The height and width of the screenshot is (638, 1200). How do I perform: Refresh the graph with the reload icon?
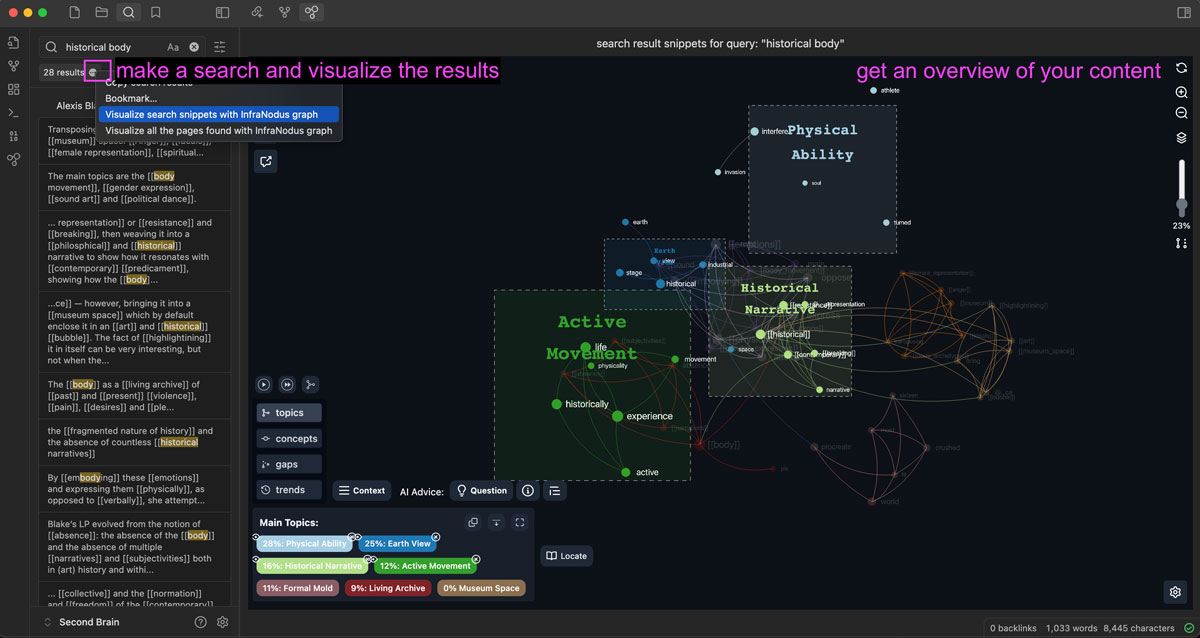[1182, 68]
